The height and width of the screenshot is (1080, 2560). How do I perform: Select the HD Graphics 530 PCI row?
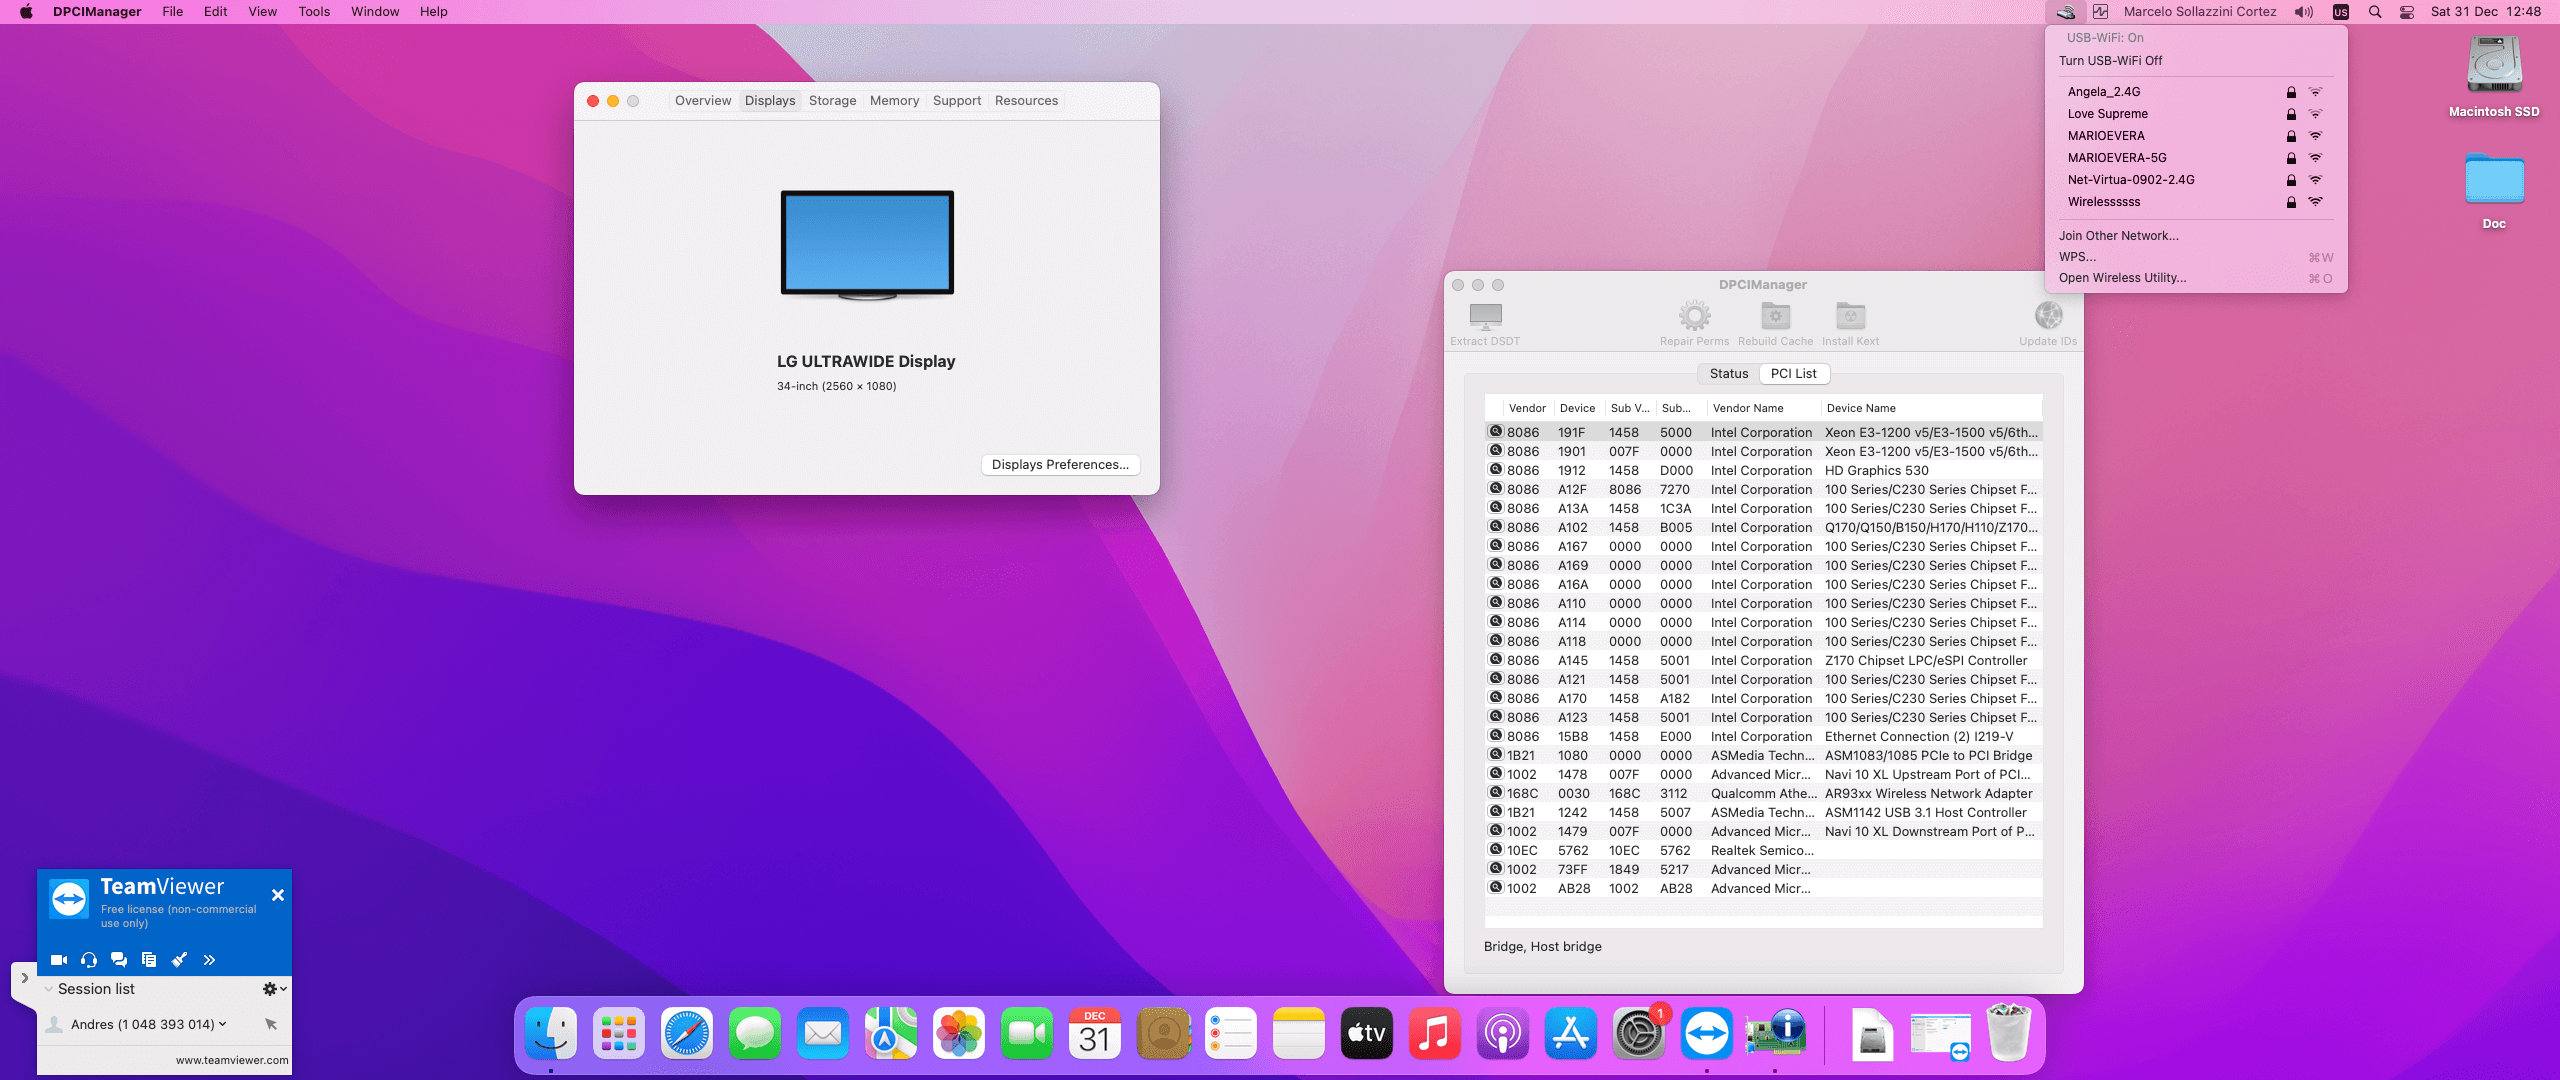point(1763,471)
